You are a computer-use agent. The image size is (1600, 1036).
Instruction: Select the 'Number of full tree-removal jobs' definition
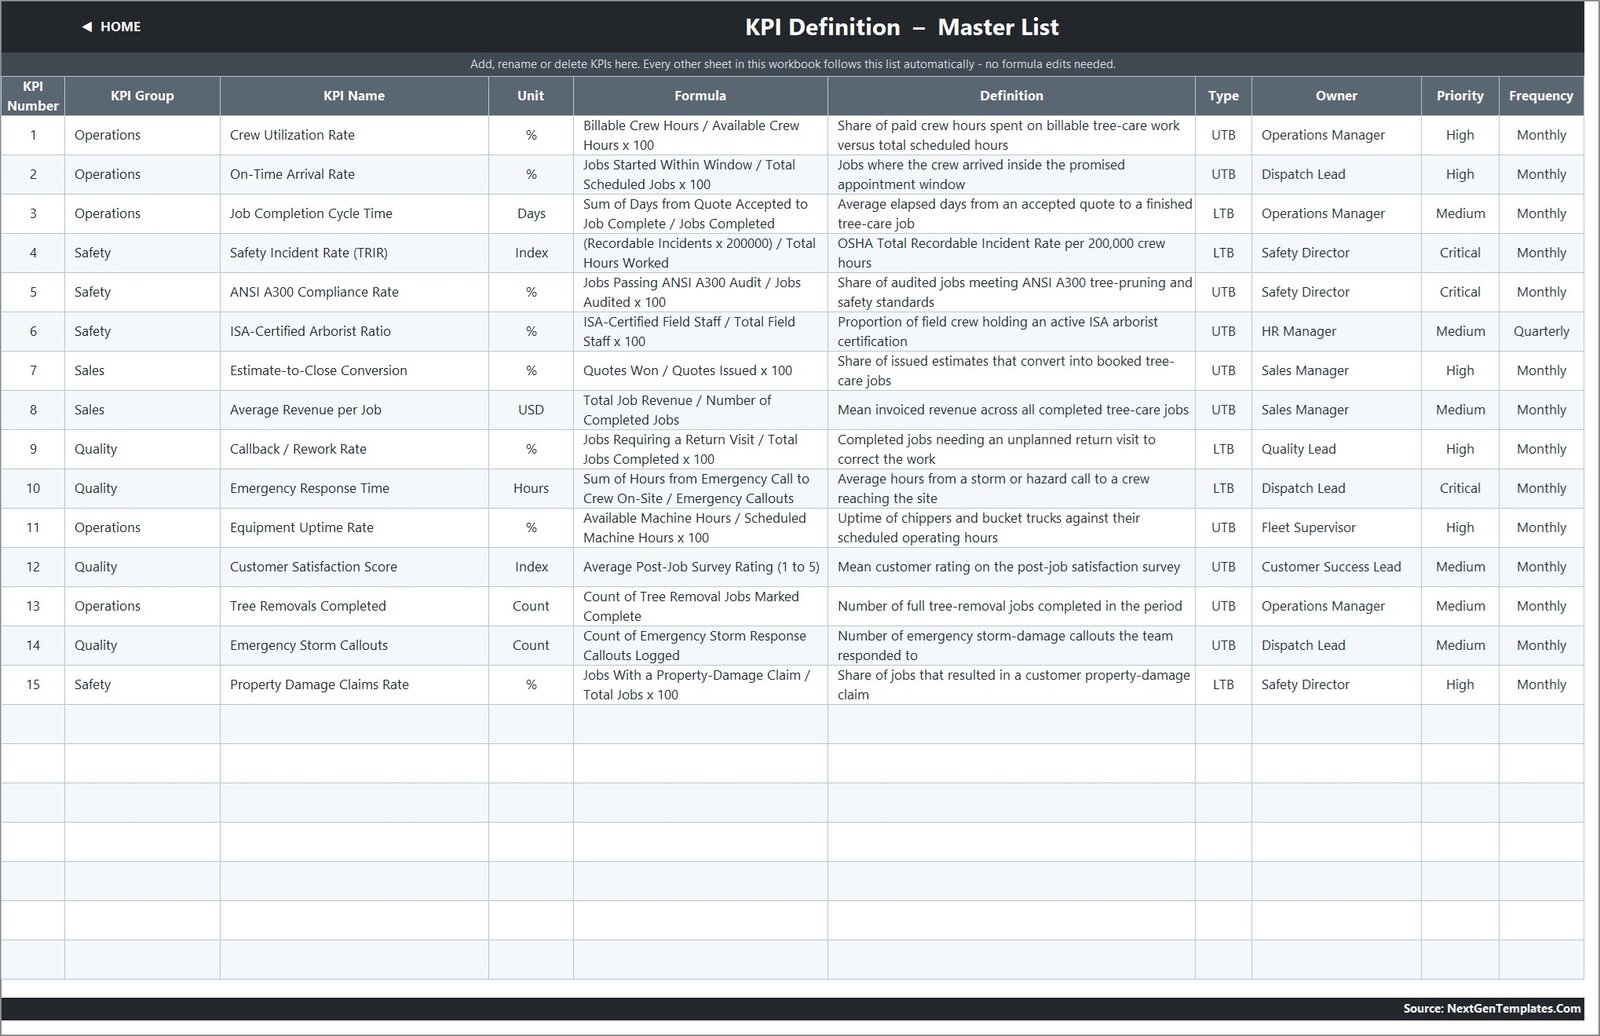(x=1011, y=606)
